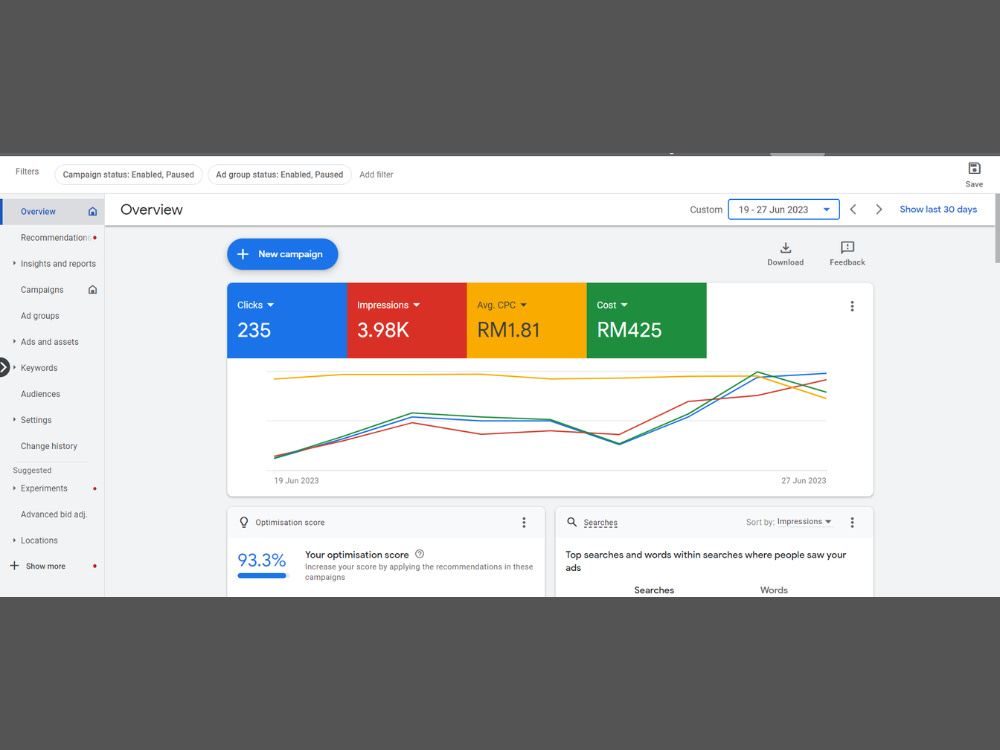Screen dimensions: 1000x750
Task: Click Ad group status: Enabled, Paused chip
Action: point(279,175)
